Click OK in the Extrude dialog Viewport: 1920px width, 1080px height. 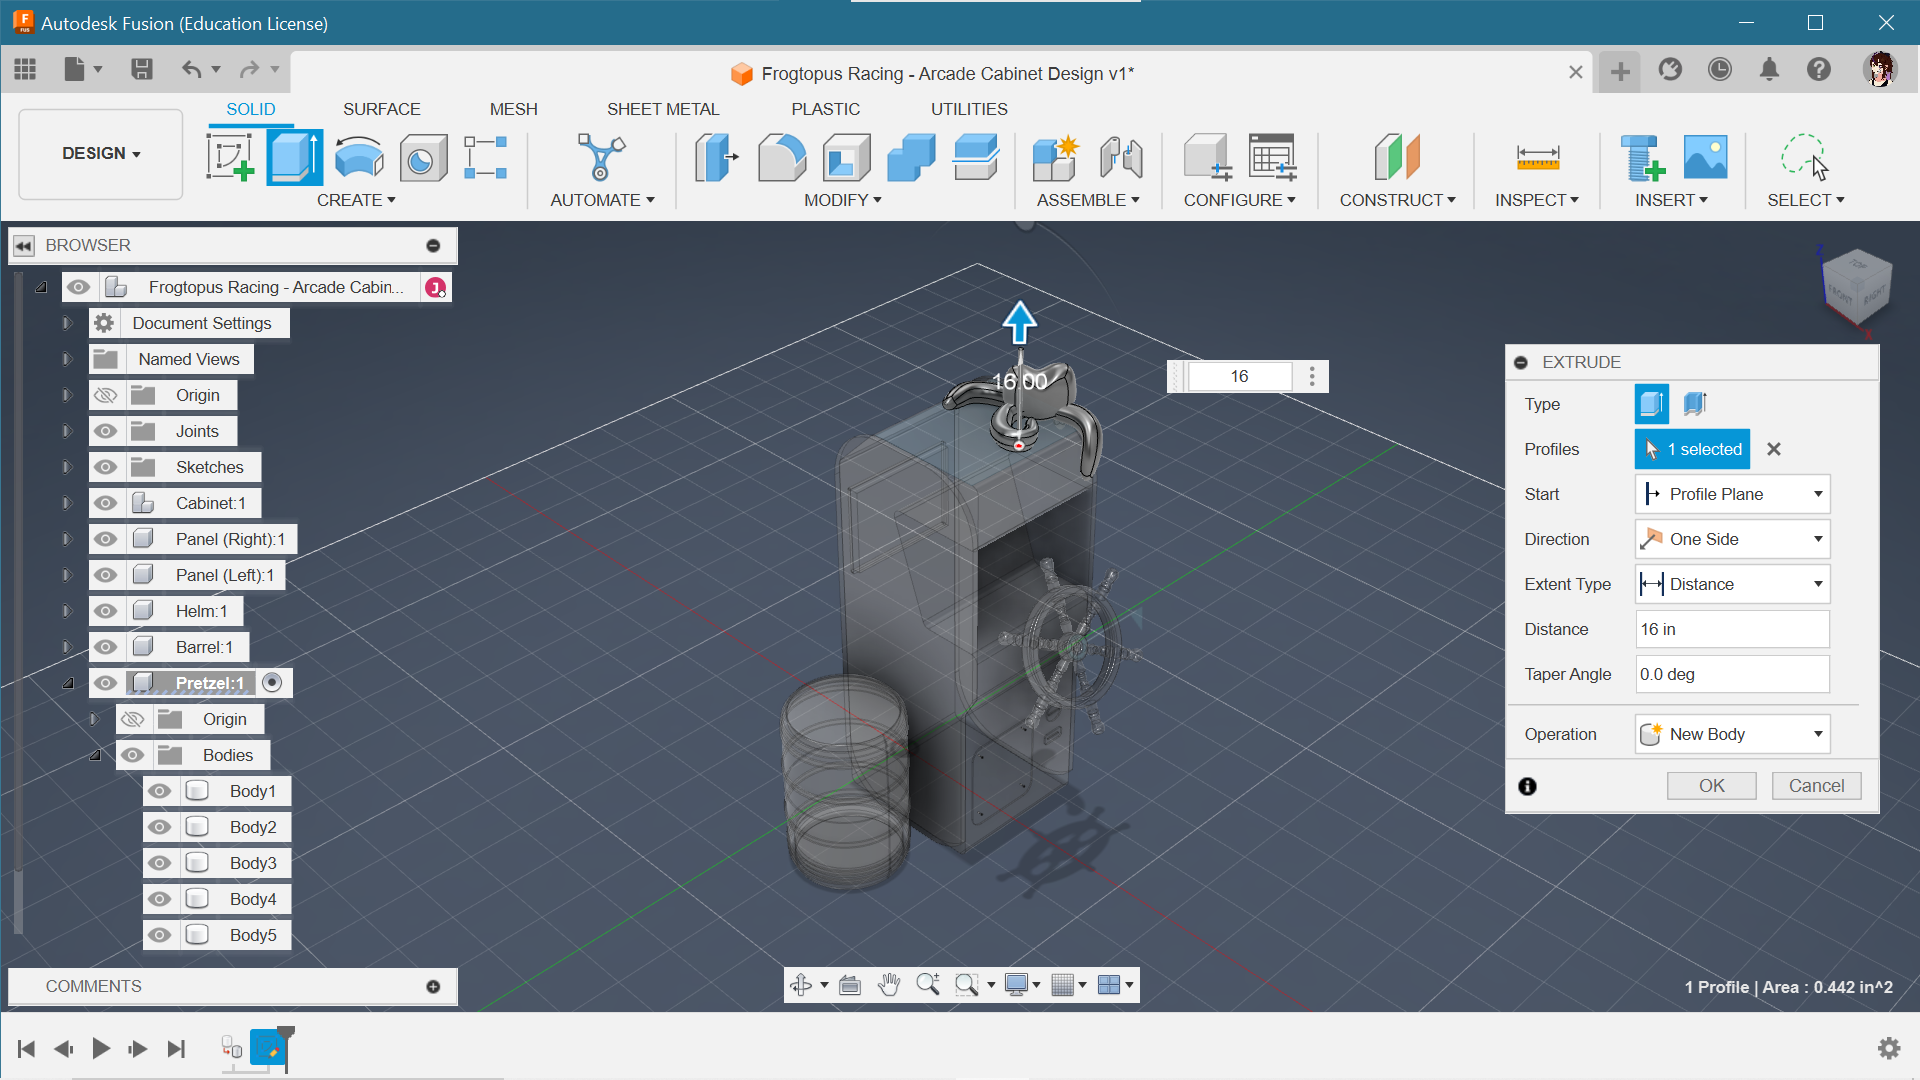1711,786
